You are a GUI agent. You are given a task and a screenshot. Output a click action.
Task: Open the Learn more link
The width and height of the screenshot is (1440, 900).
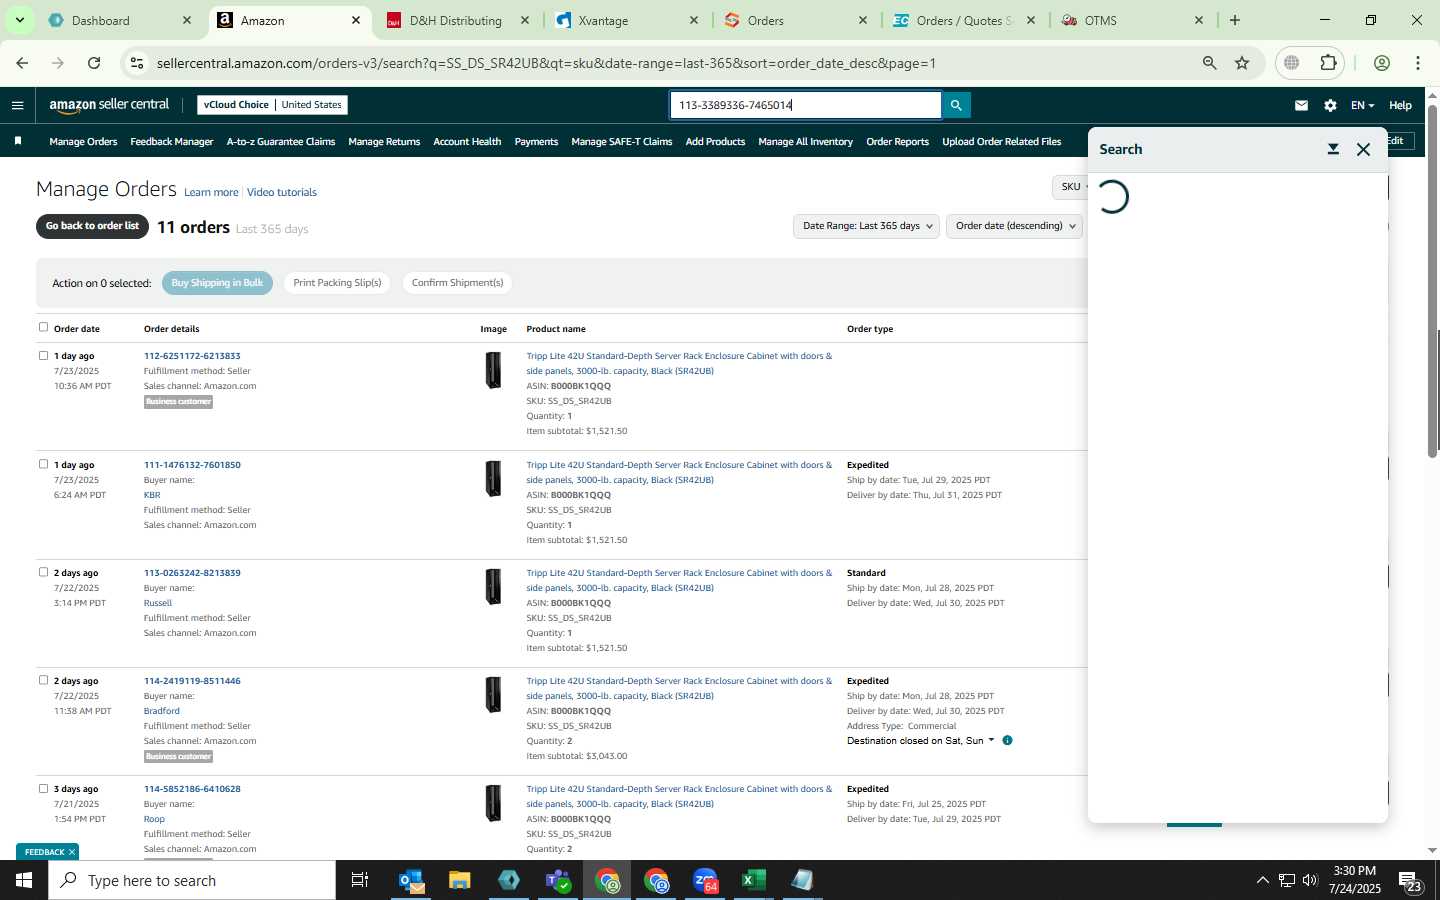click(211, 192)
